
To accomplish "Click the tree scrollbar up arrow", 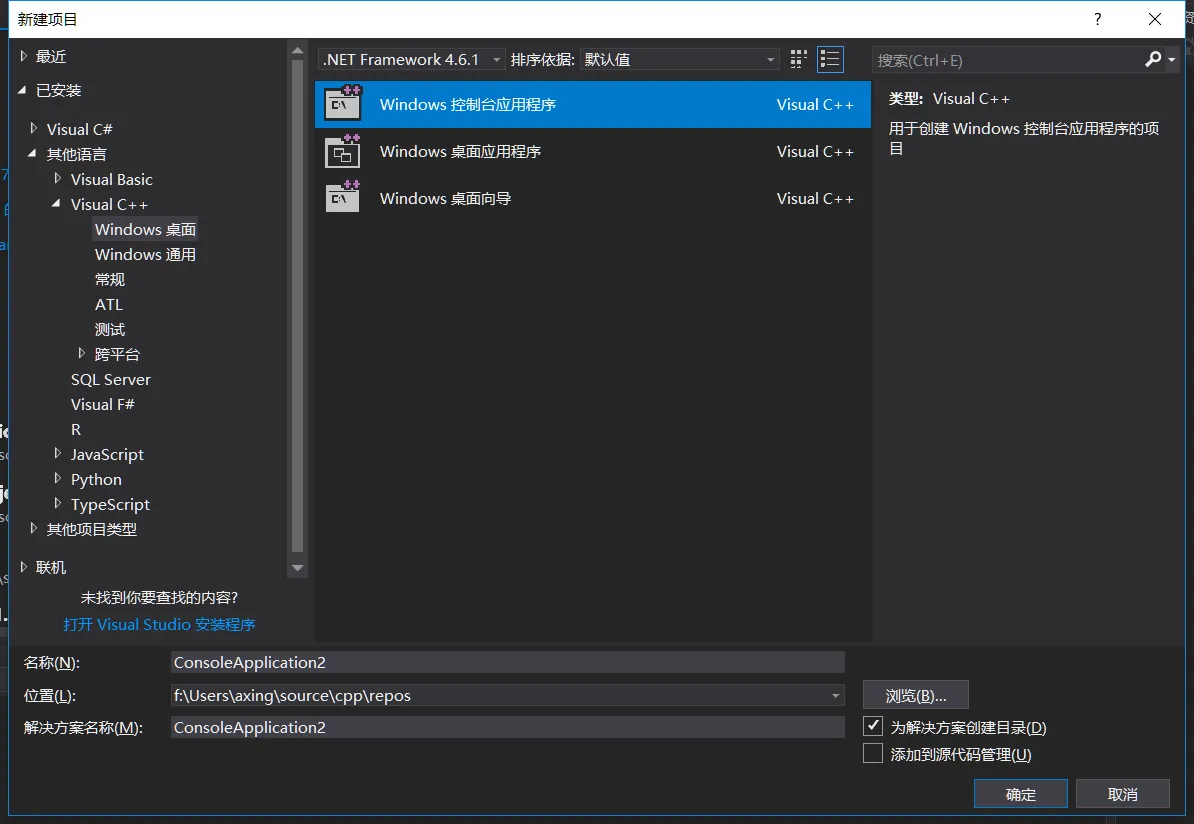I will coord(298,51).
